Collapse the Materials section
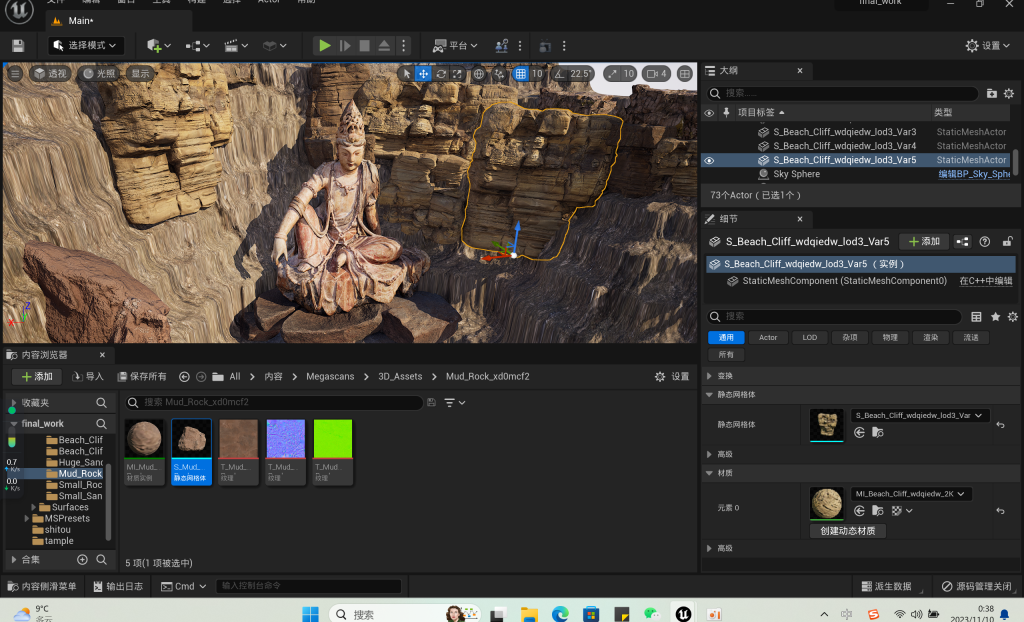 [x=709, y=473]
